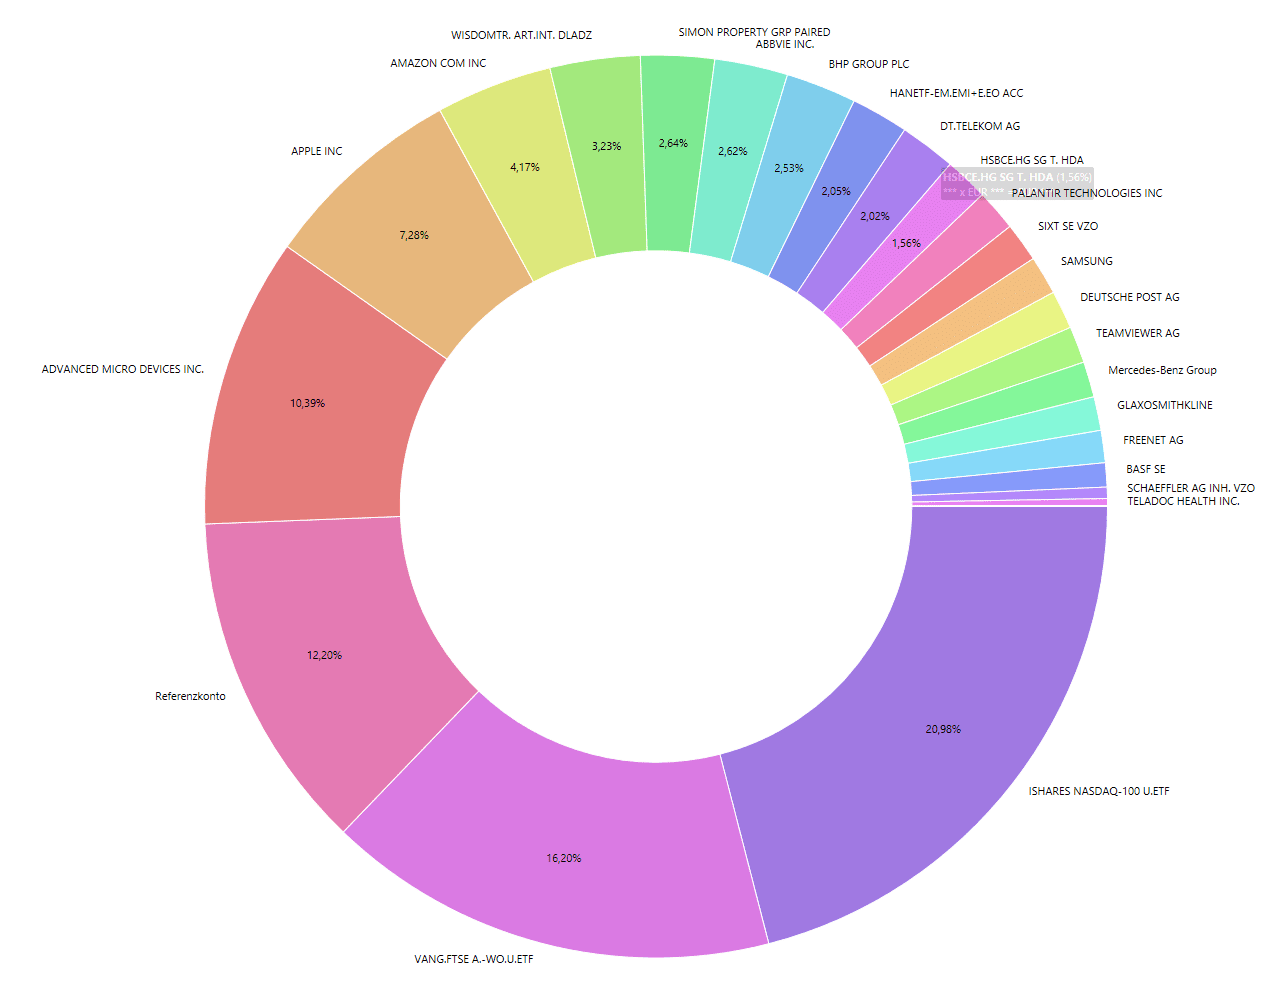The width and height of the screenshot is (1282, 989).
Task: Click the HSBCE.HG SG T. HDA (1,56%) tooltip
Action: click(1017, 184)
